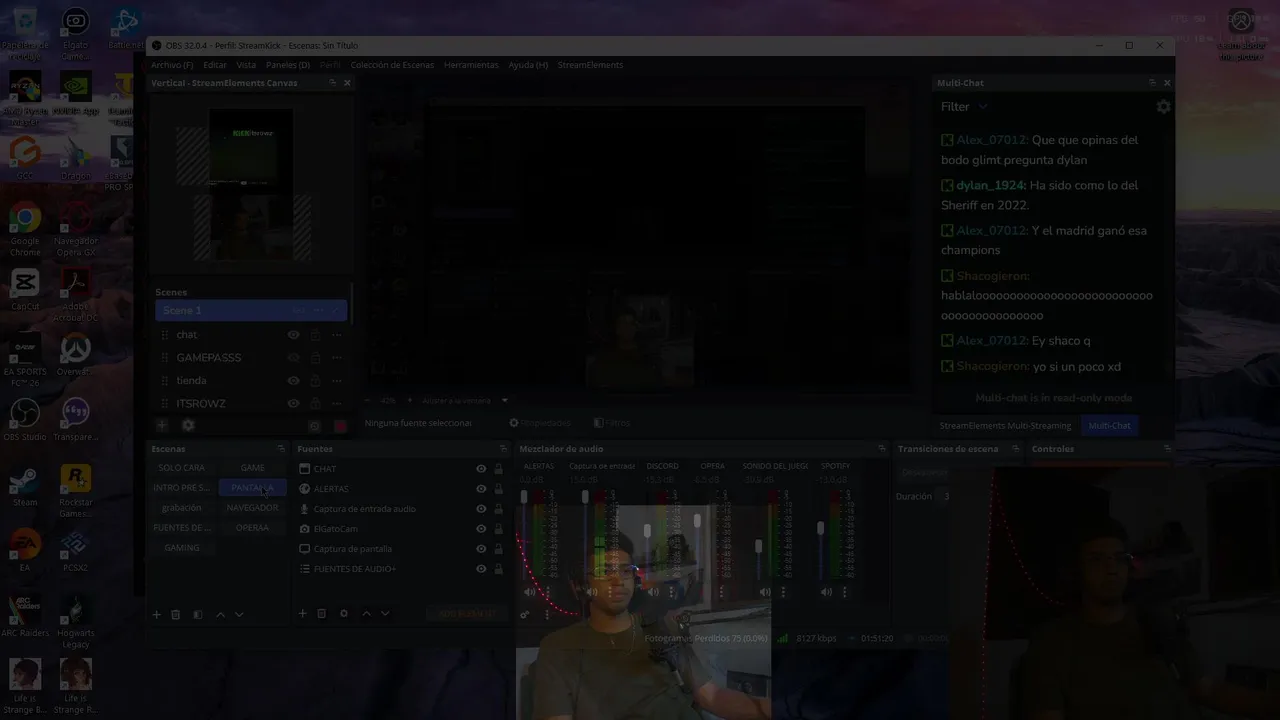Adjust the ALERTAS volume fader

pyautogui.click(x=523, y=498)
